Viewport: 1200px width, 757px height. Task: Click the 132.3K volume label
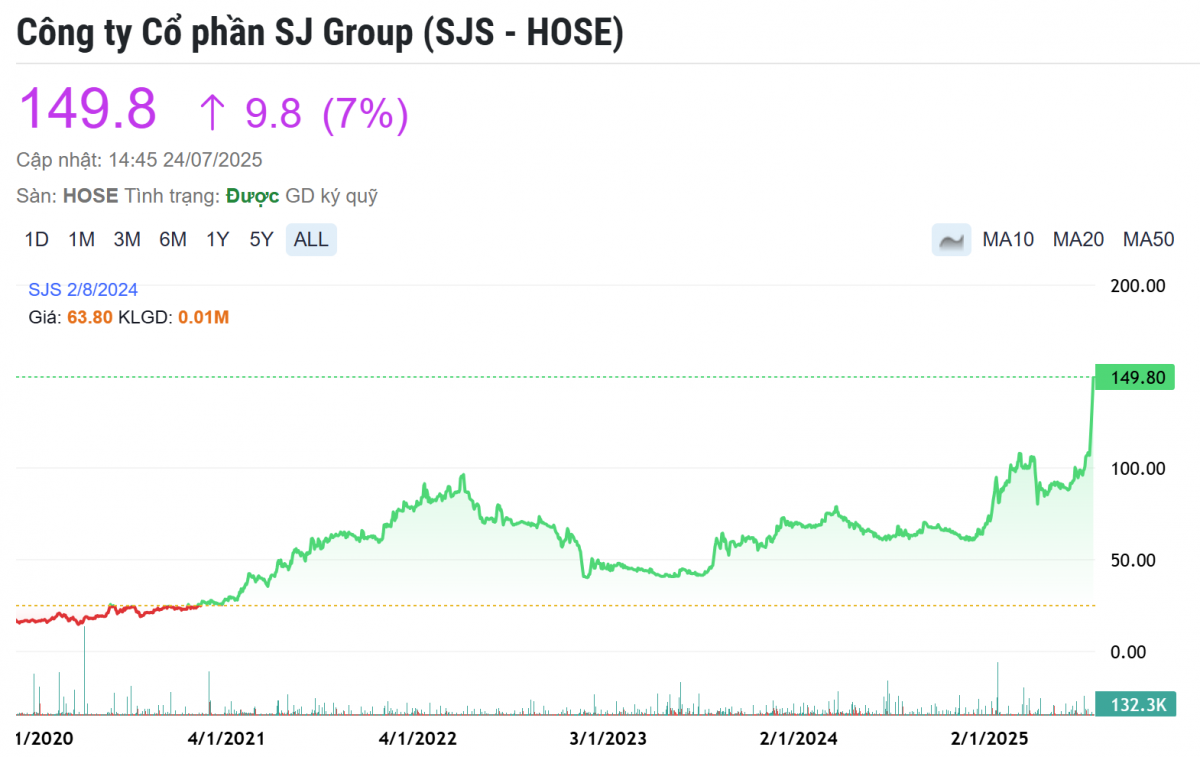(x=1135, y=704)
